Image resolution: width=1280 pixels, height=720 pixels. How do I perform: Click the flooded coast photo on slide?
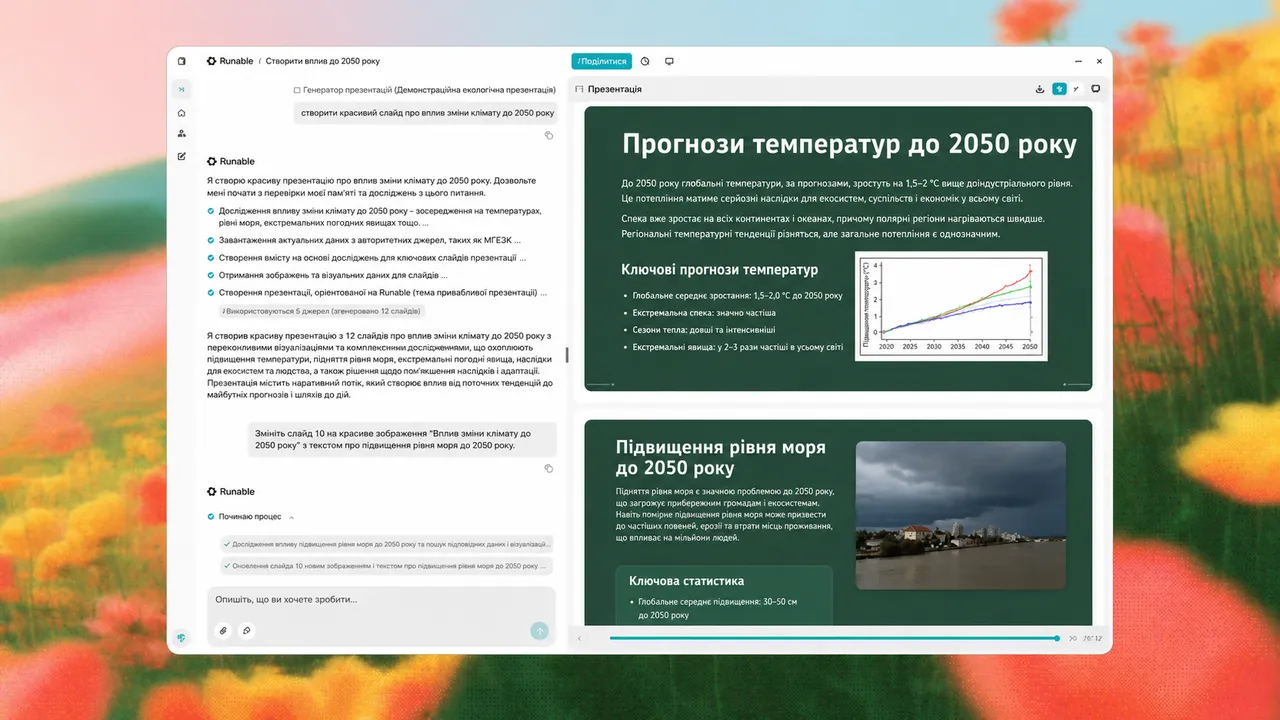(x=961, y=515)
